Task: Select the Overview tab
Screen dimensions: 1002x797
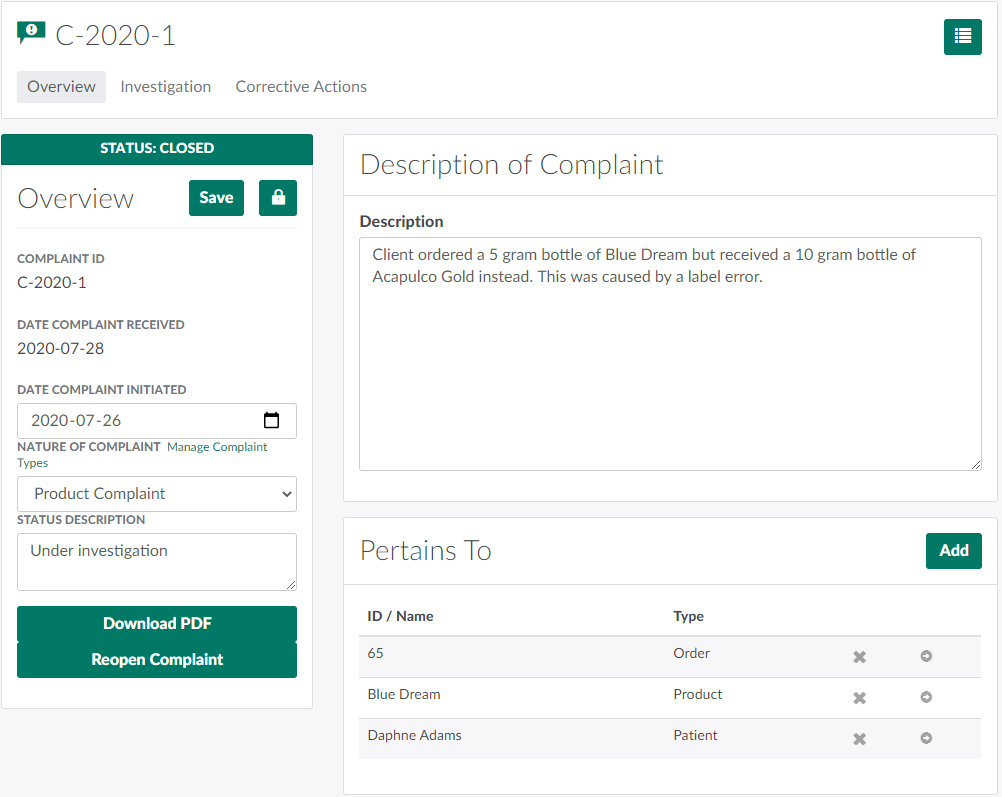Action: pyautogui.click(x=61, y=87)
